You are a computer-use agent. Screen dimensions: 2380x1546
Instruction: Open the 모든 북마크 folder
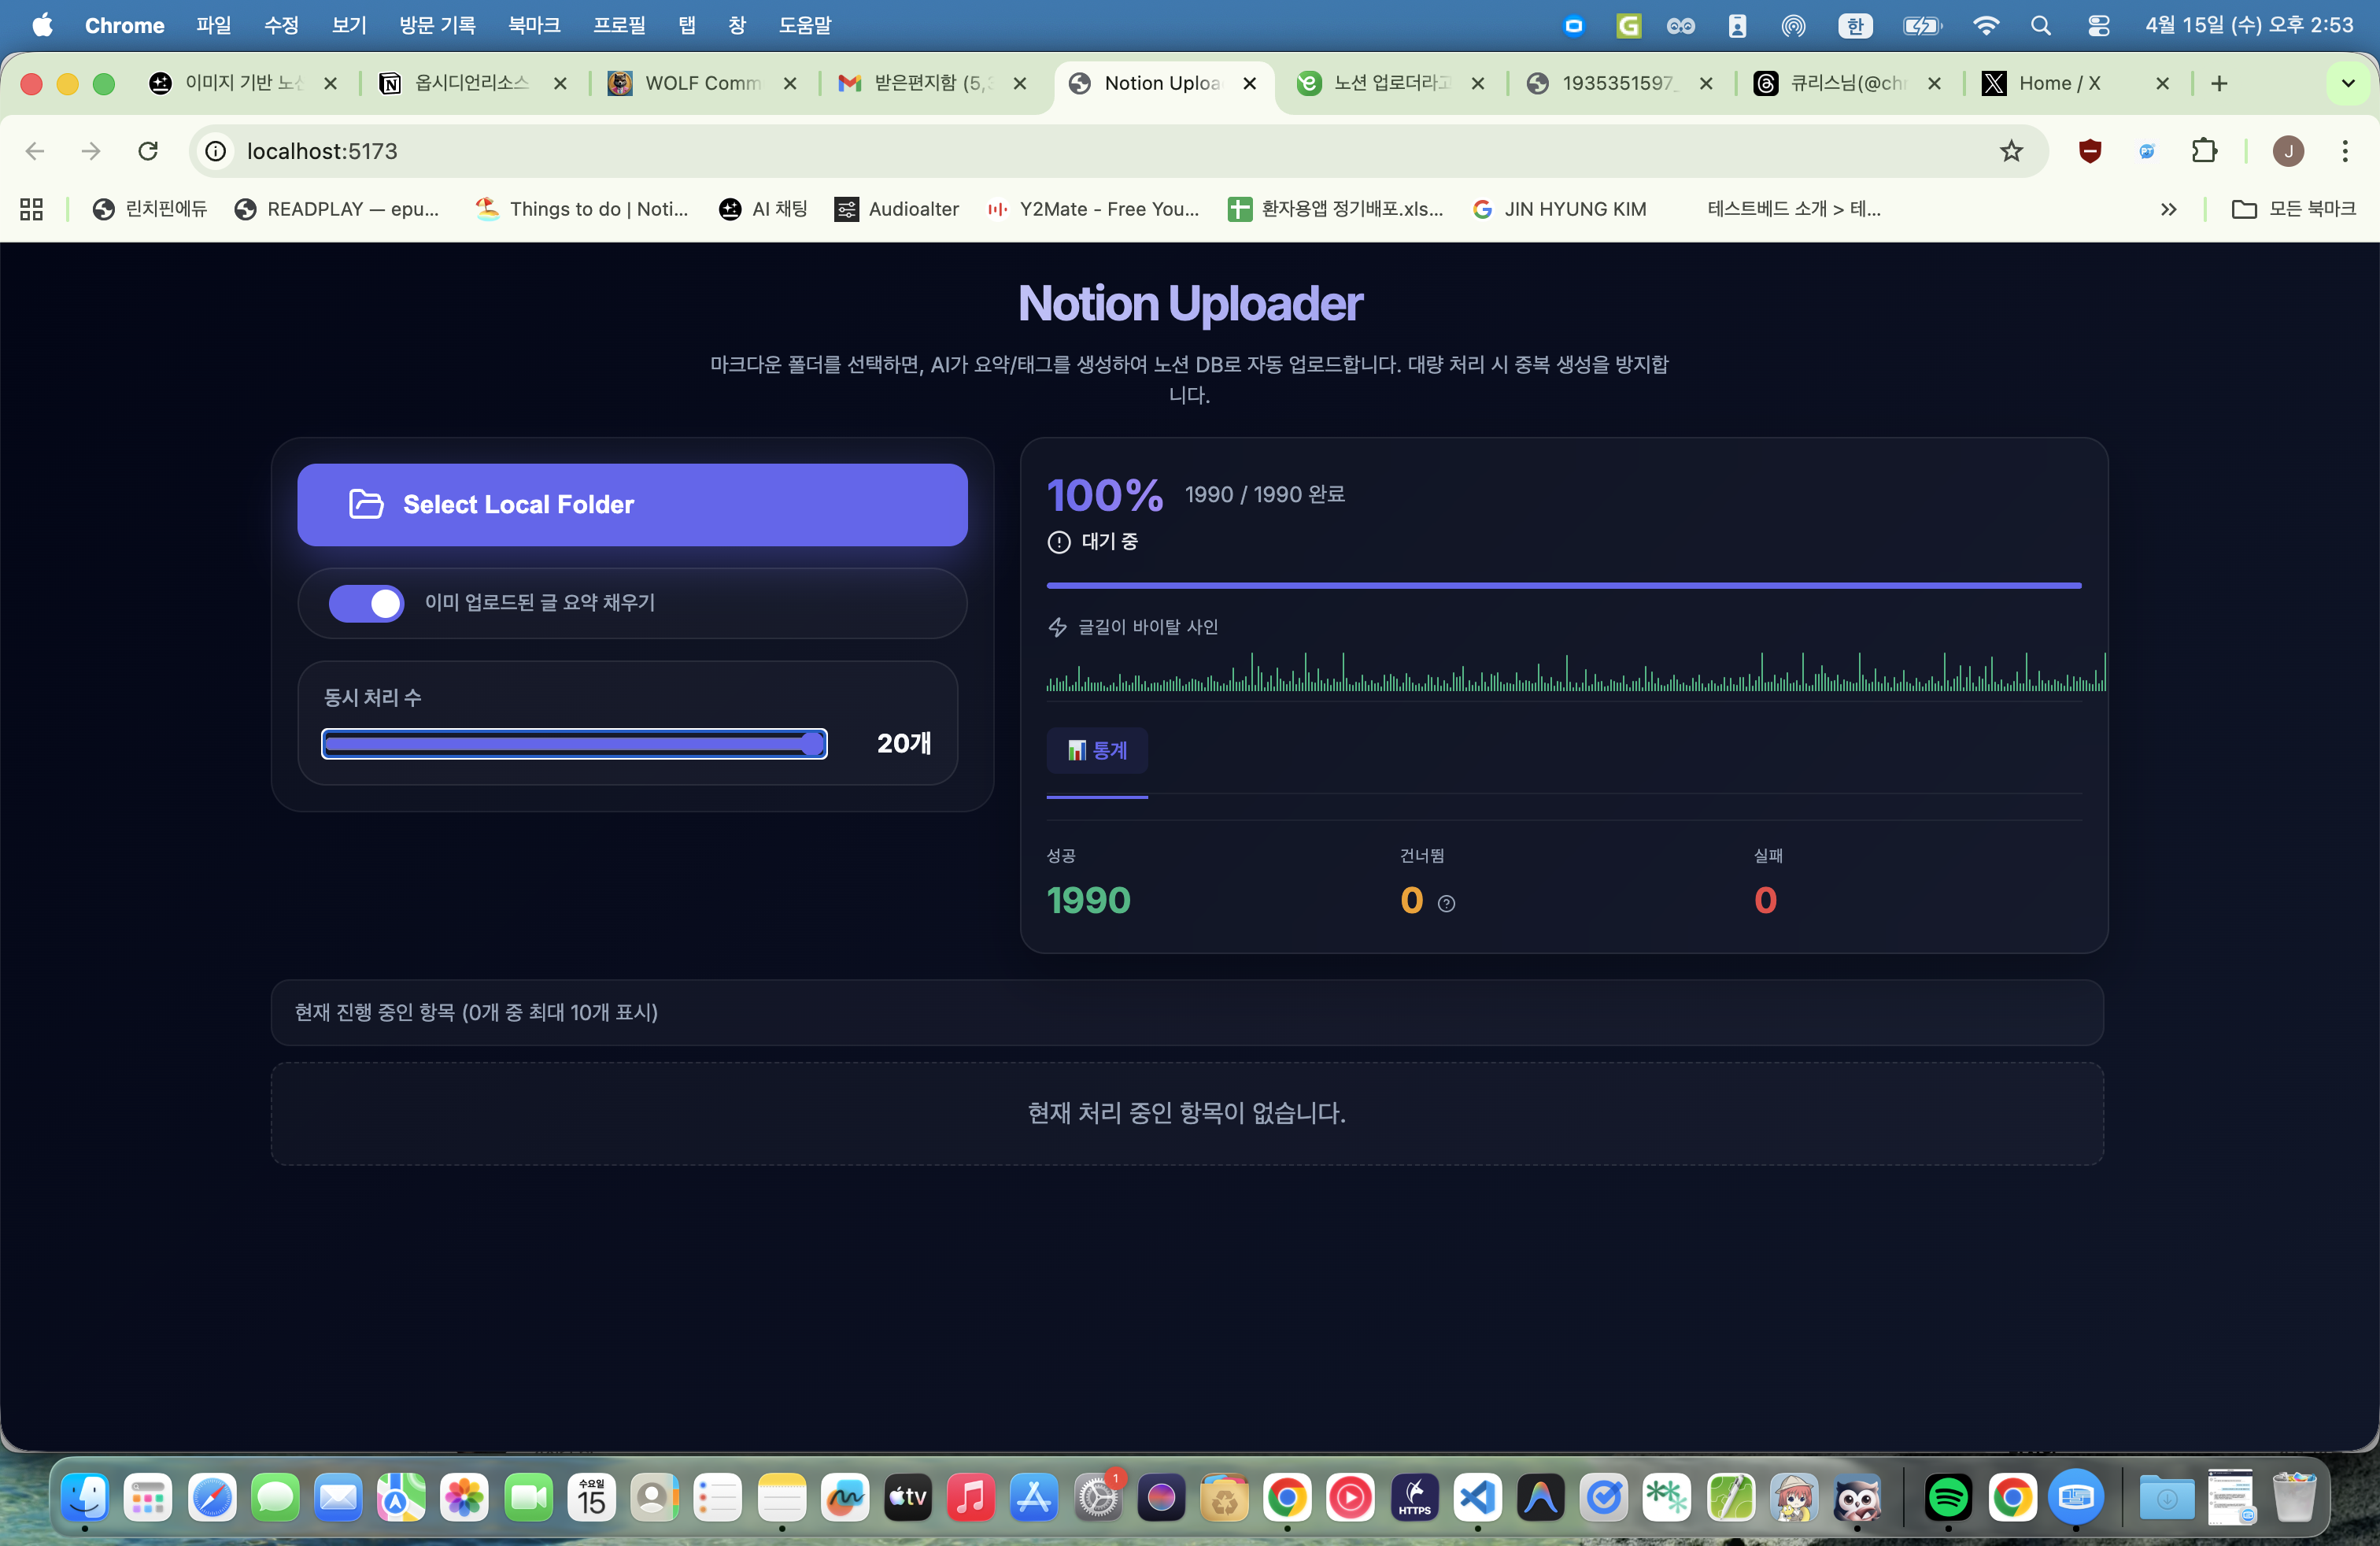(2294, 209)
